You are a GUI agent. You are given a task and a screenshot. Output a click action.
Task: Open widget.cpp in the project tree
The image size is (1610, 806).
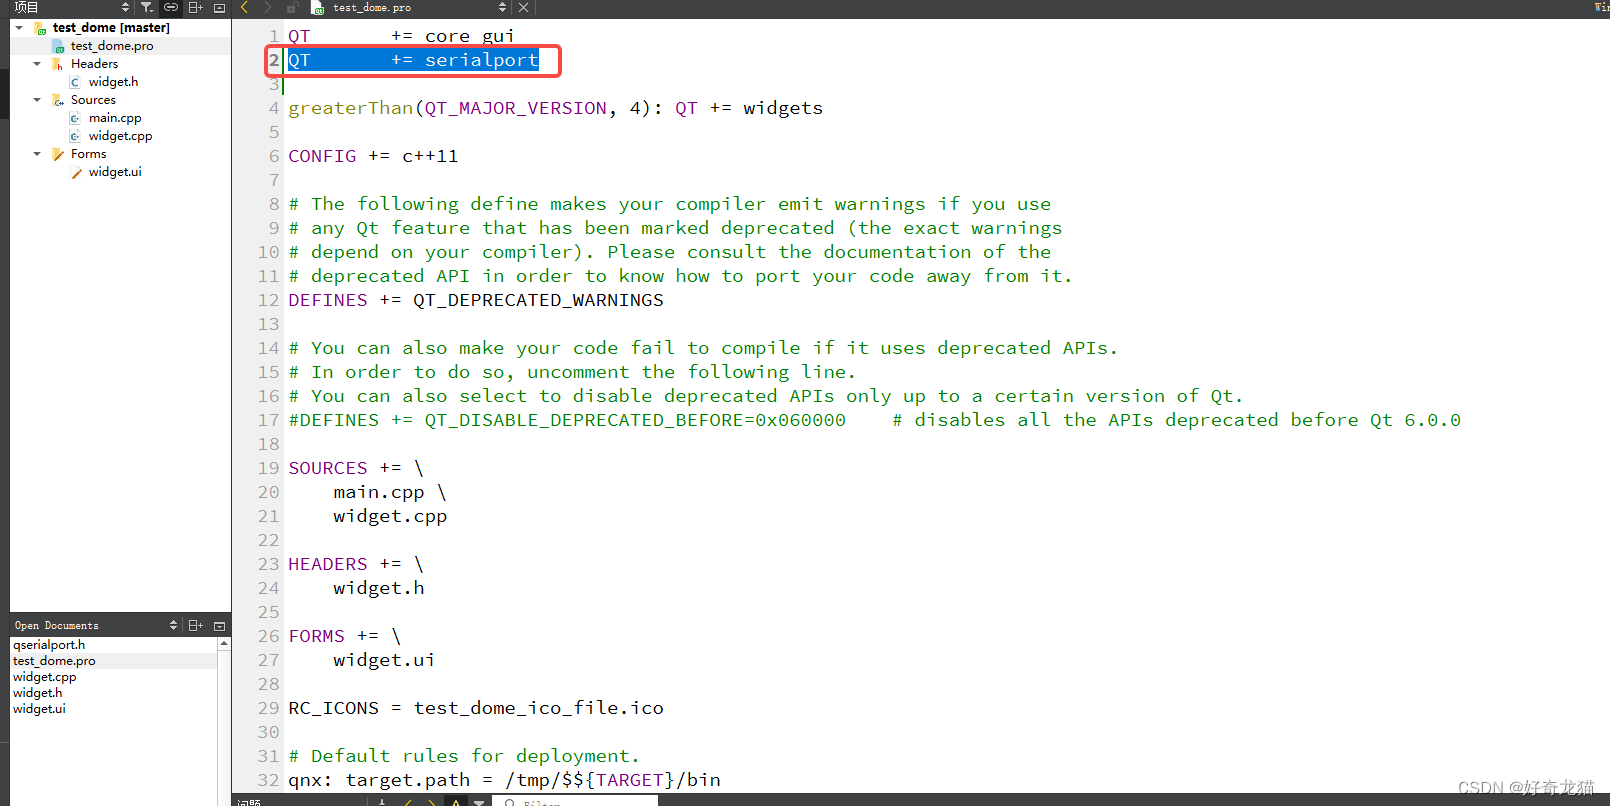(121, 136)
